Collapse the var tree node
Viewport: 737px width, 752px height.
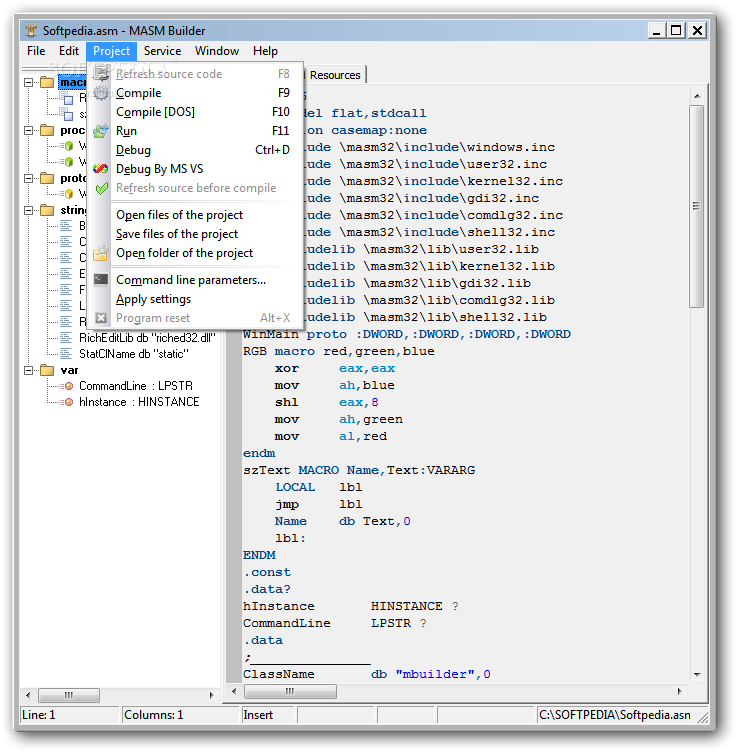pos(29,370)
